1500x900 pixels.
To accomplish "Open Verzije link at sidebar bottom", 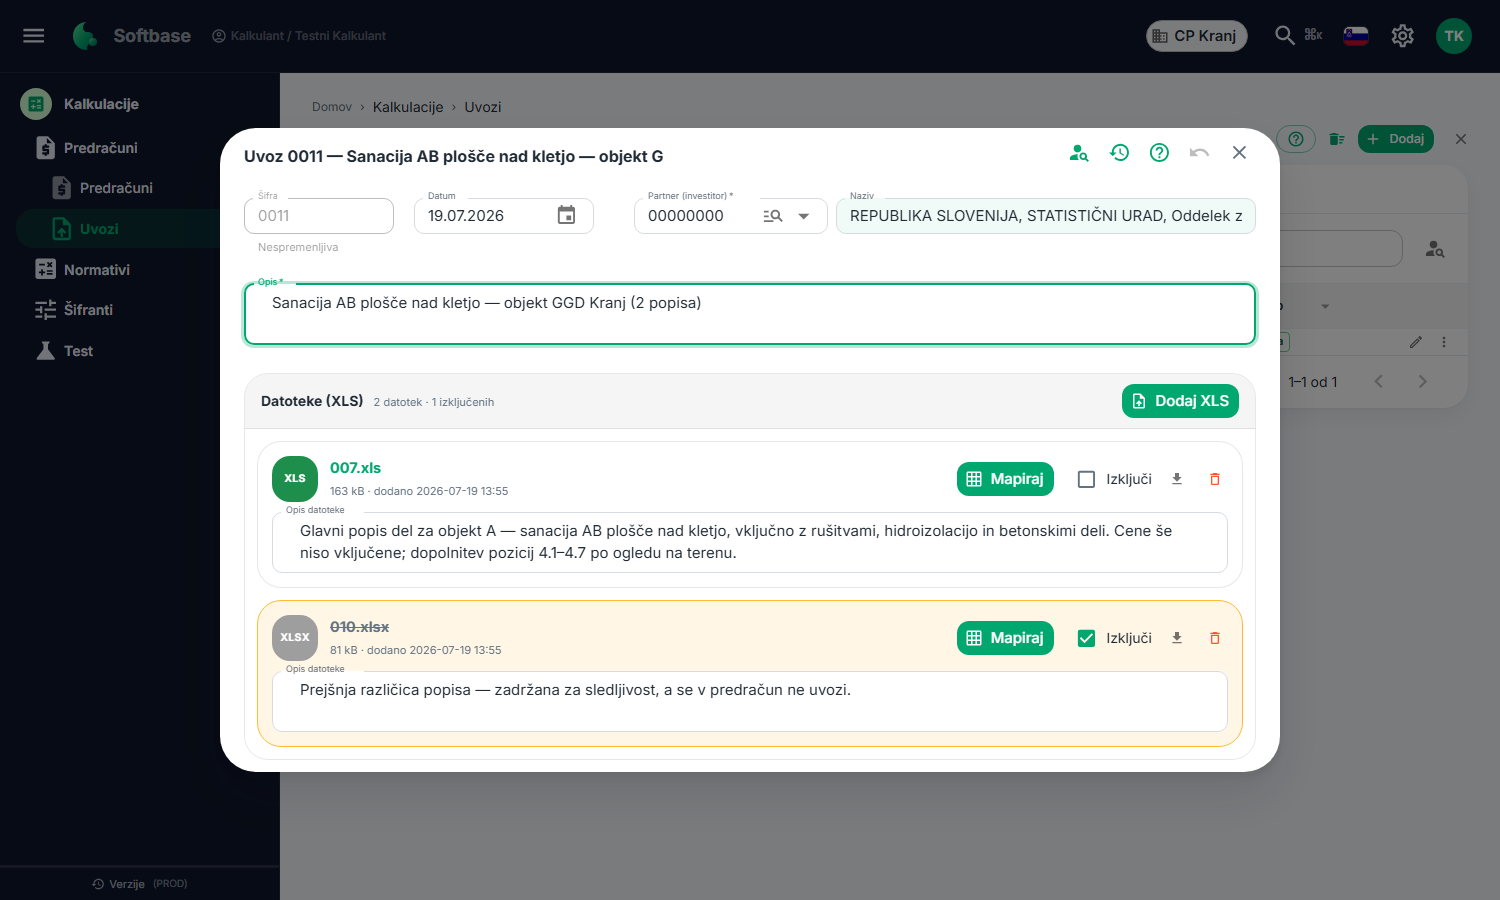I will [x=127, y=884].
